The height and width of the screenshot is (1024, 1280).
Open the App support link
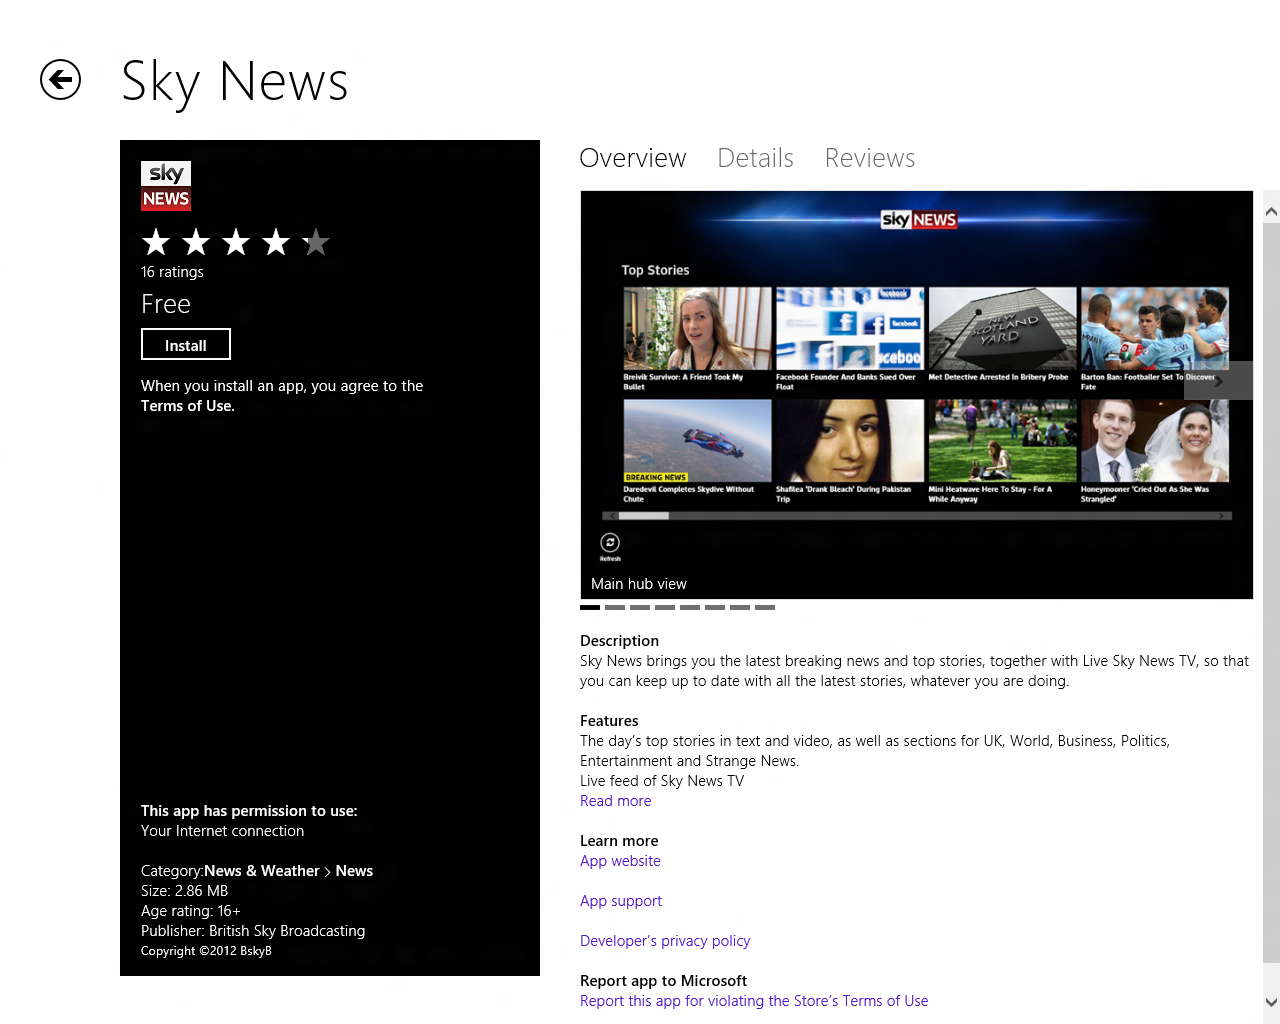click(x=621, y=901)
